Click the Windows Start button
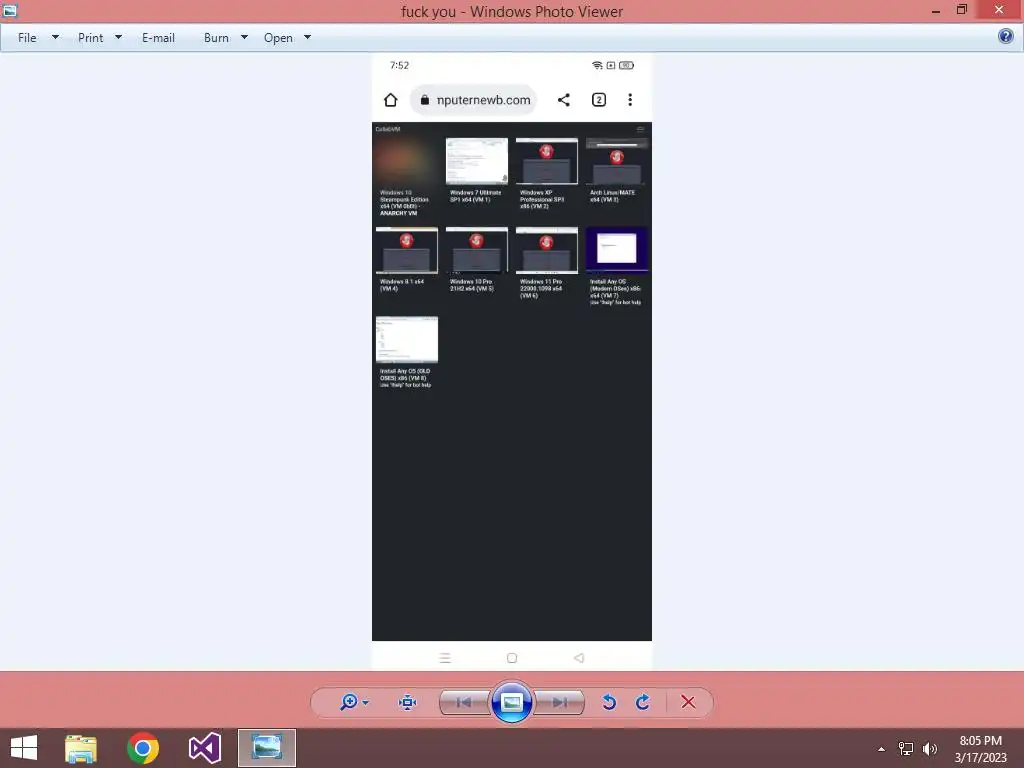 pyautogui.click(x=24, y=748)
